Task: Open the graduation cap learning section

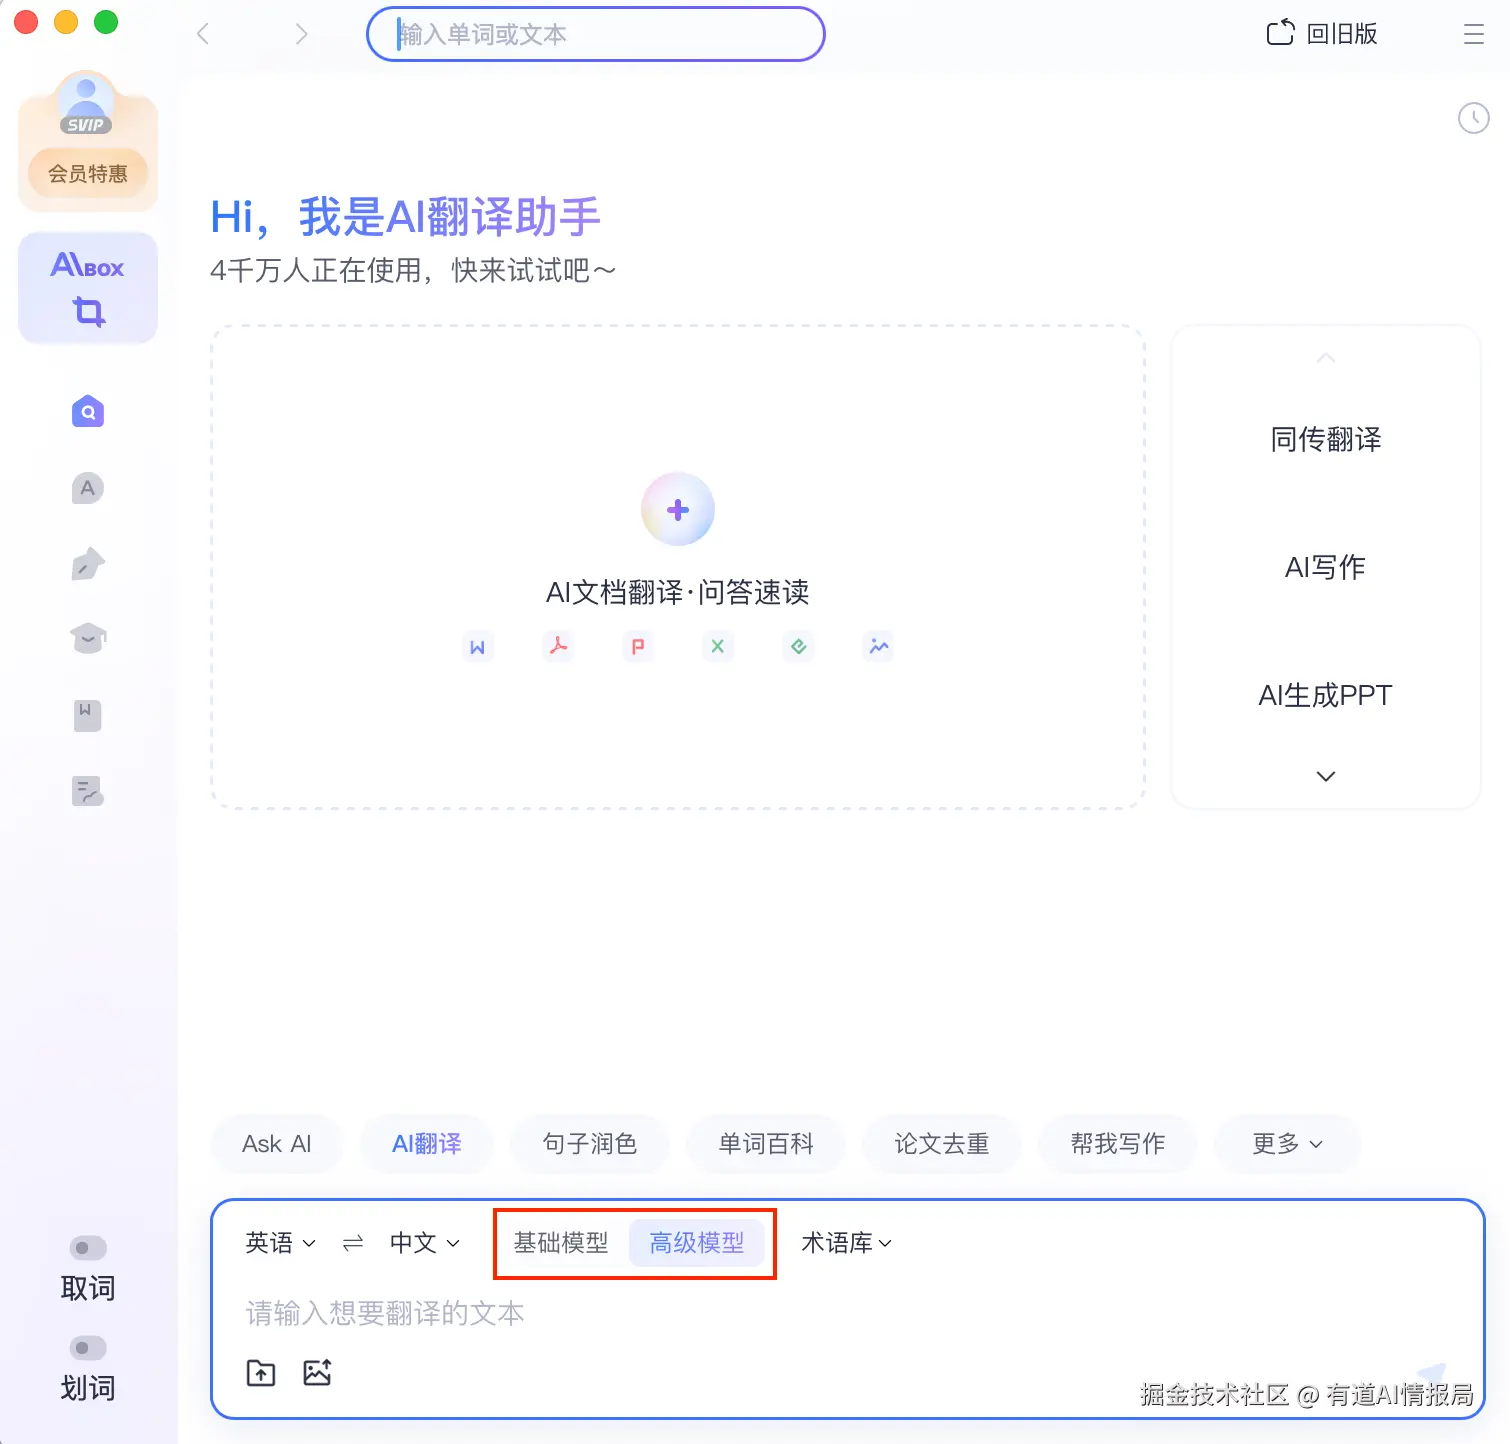Action: 87,638
